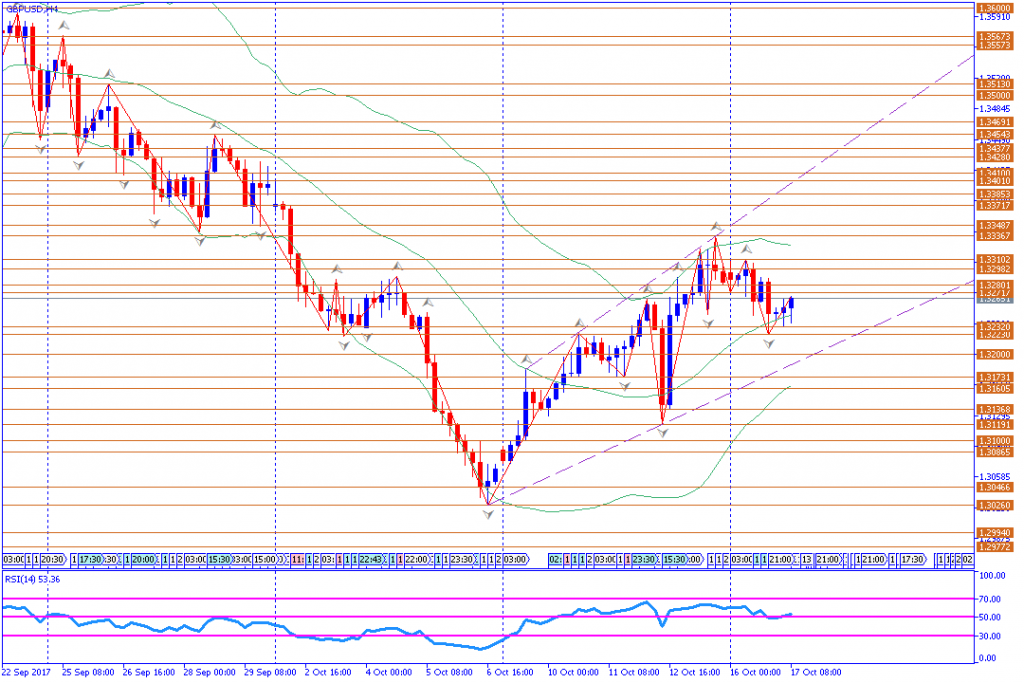Select the up fractal arrow at the 12 Oct peak
Image resolution: width=1024 pixels, height=683 pixels.
click(717, 227)
